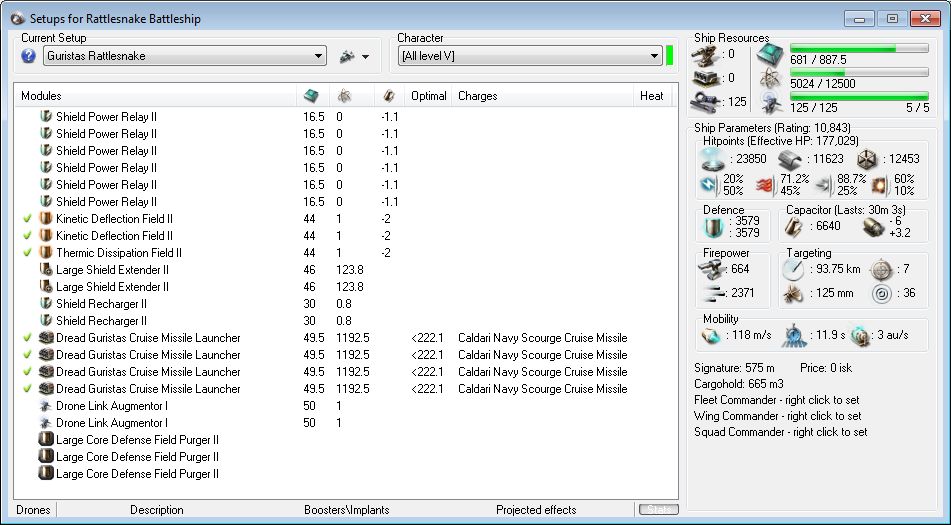Toggle first Dread Guristas Cruise Missile Launcher checkmark
951x525 pixels.
click(x=27, y=338)
